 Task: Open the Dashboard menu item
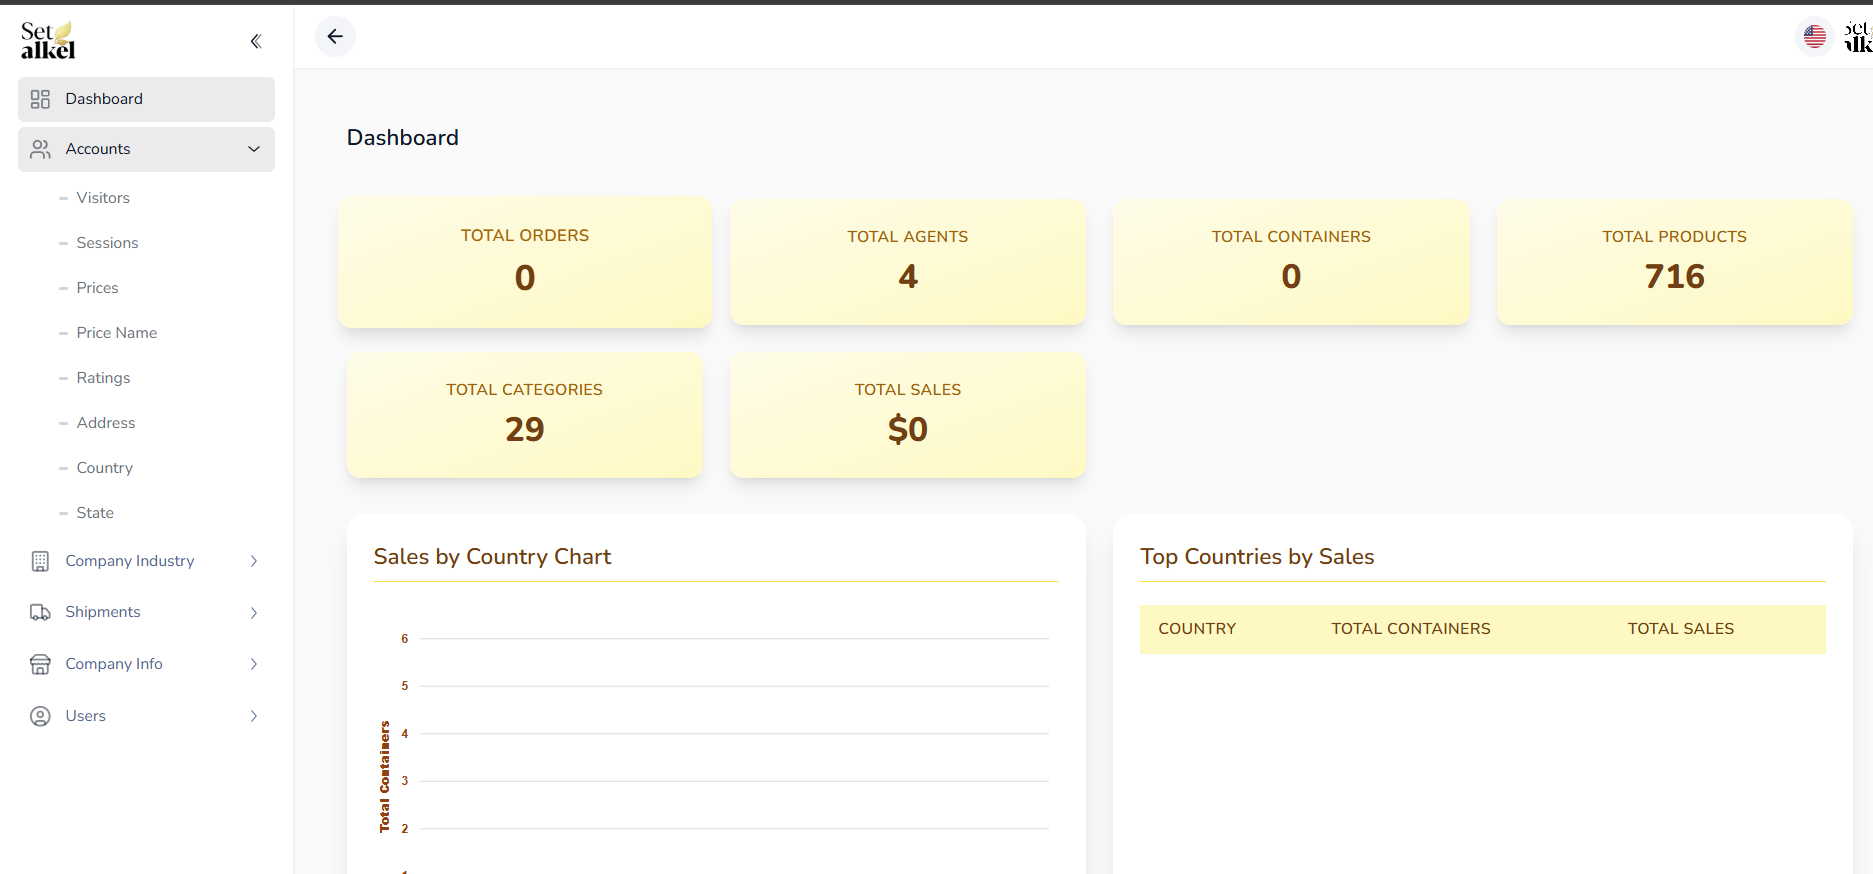(x=146, y=99)
